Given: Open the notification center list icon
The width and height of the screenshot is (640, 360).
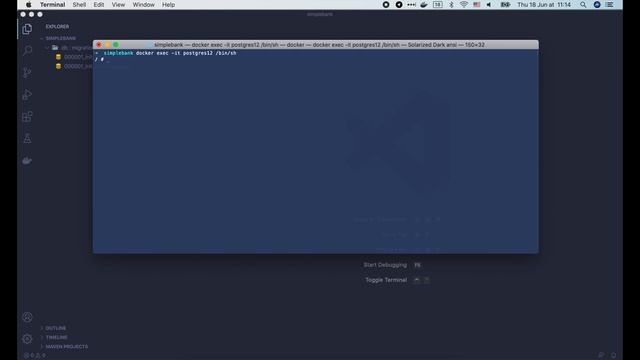Looking at the screenshot, I should [609, 5].
